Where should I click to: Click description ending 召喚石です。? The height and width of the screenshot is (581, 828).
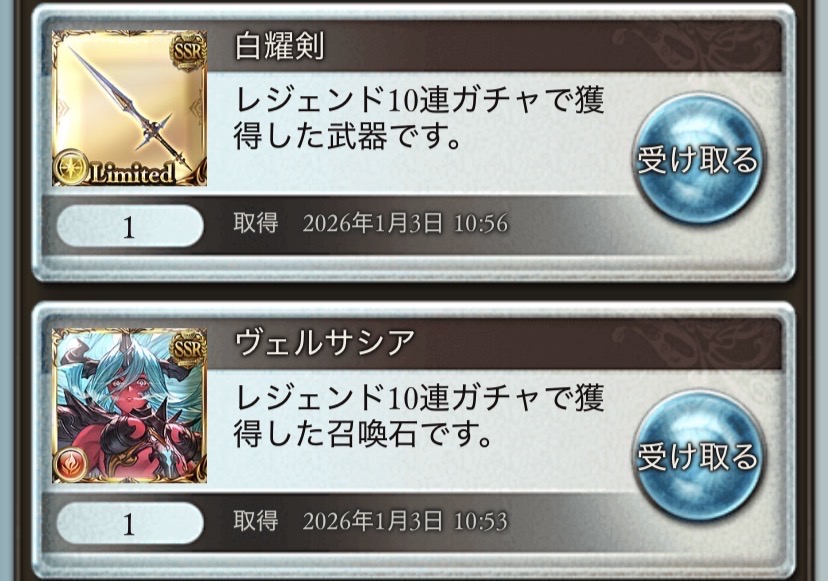419,415
